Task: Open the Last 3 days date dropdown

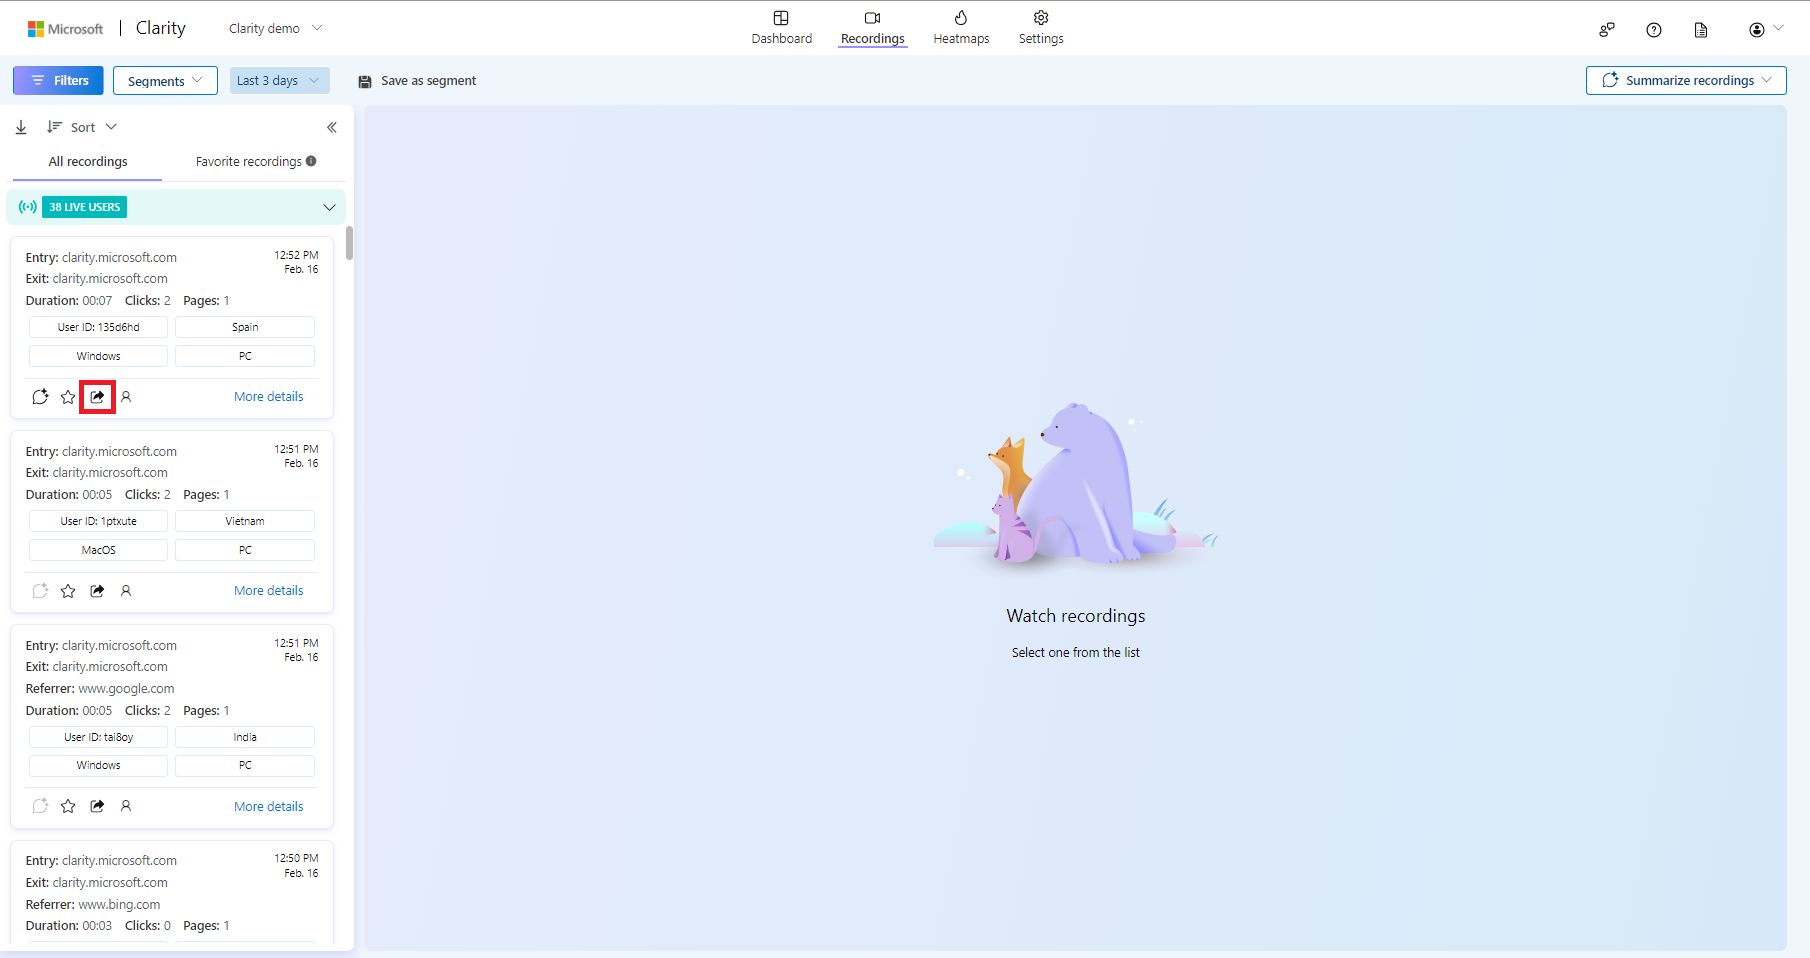Action: click(x=279, y=80)
